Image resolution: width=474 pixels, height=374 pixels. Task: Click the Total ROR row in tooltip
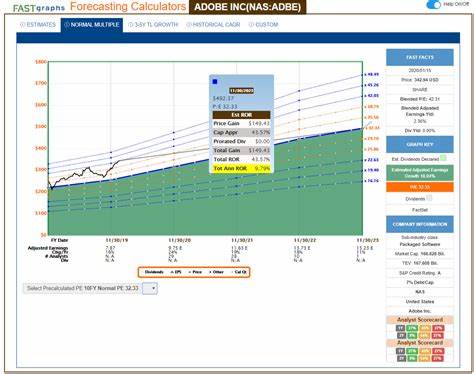241,159
